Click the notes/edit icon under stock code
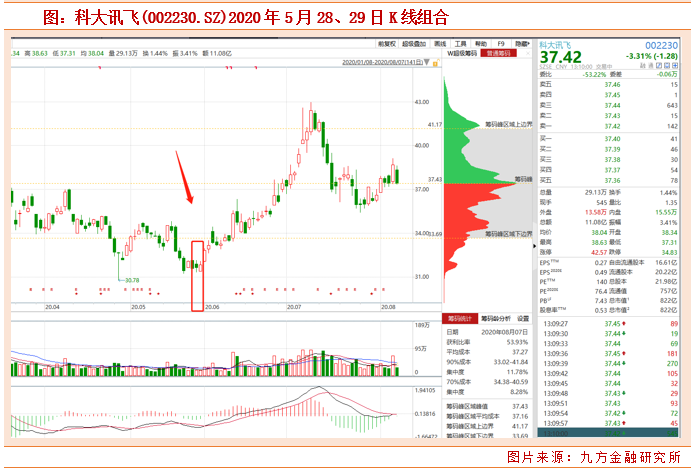Screen dimensions: 695x472 point(659,66)
